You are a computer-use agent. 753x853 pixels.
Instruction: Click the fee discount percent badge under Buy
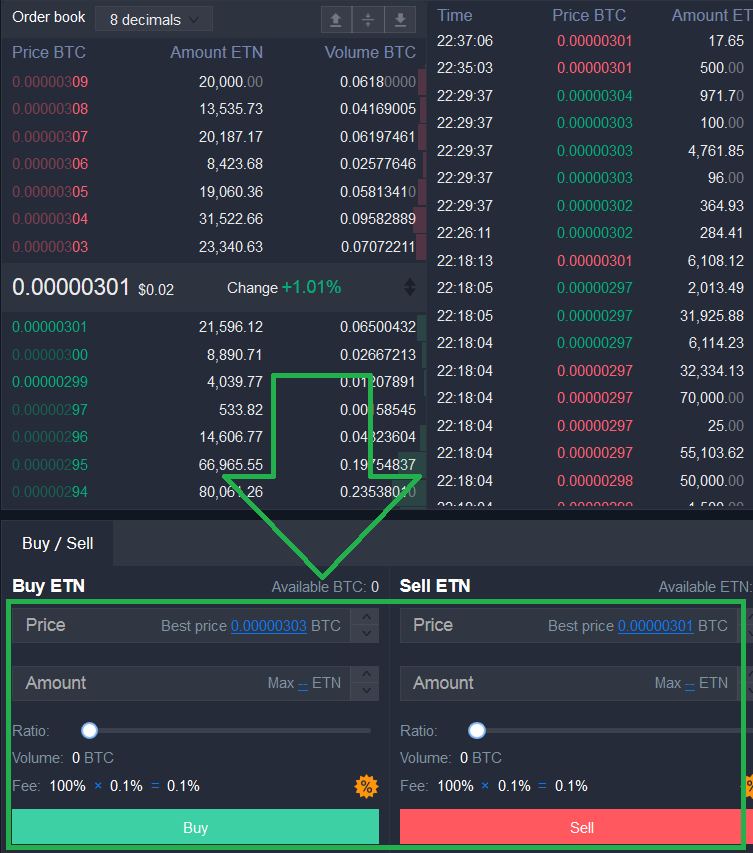(x=366, y=786)
